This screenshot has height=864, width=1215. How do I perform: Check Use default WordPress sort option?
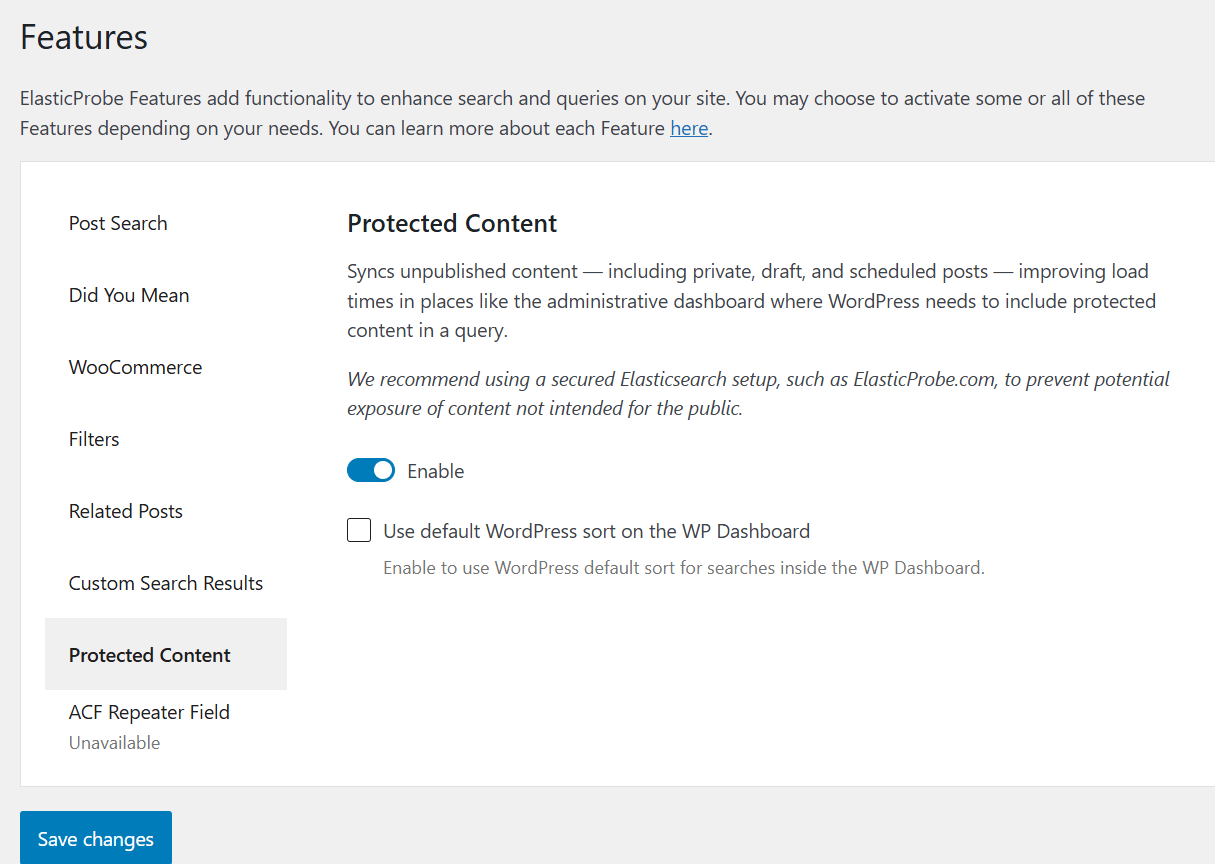[x=359, y=530]
